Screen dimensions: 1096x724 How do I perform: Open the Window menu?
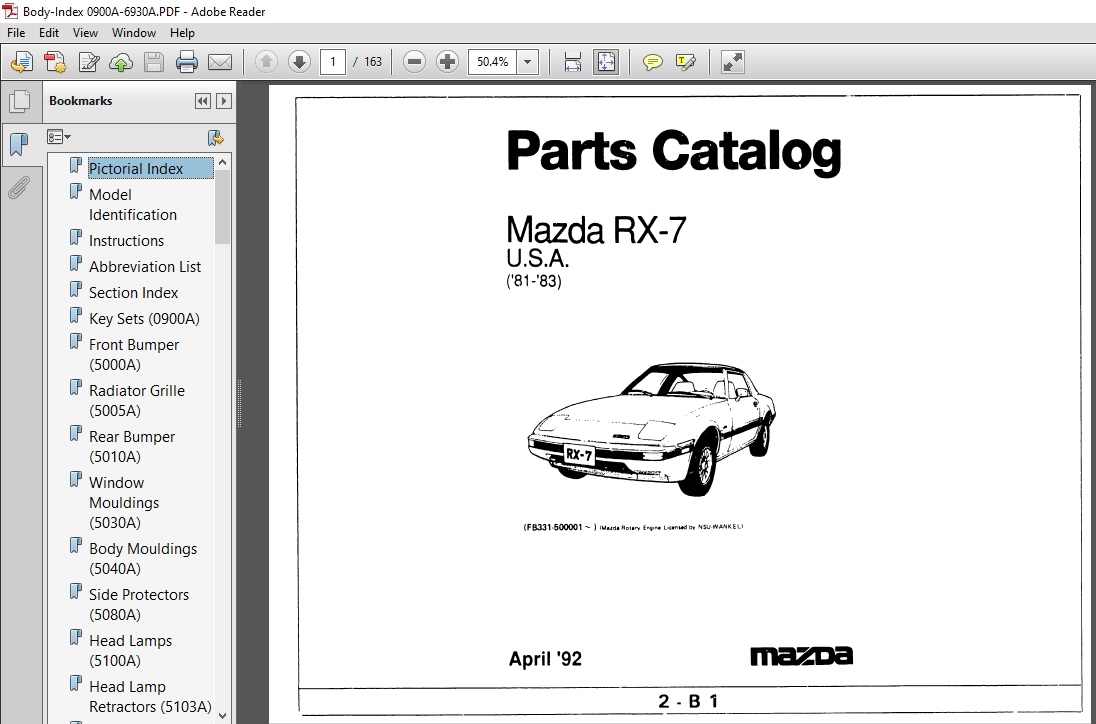point(134,33)
